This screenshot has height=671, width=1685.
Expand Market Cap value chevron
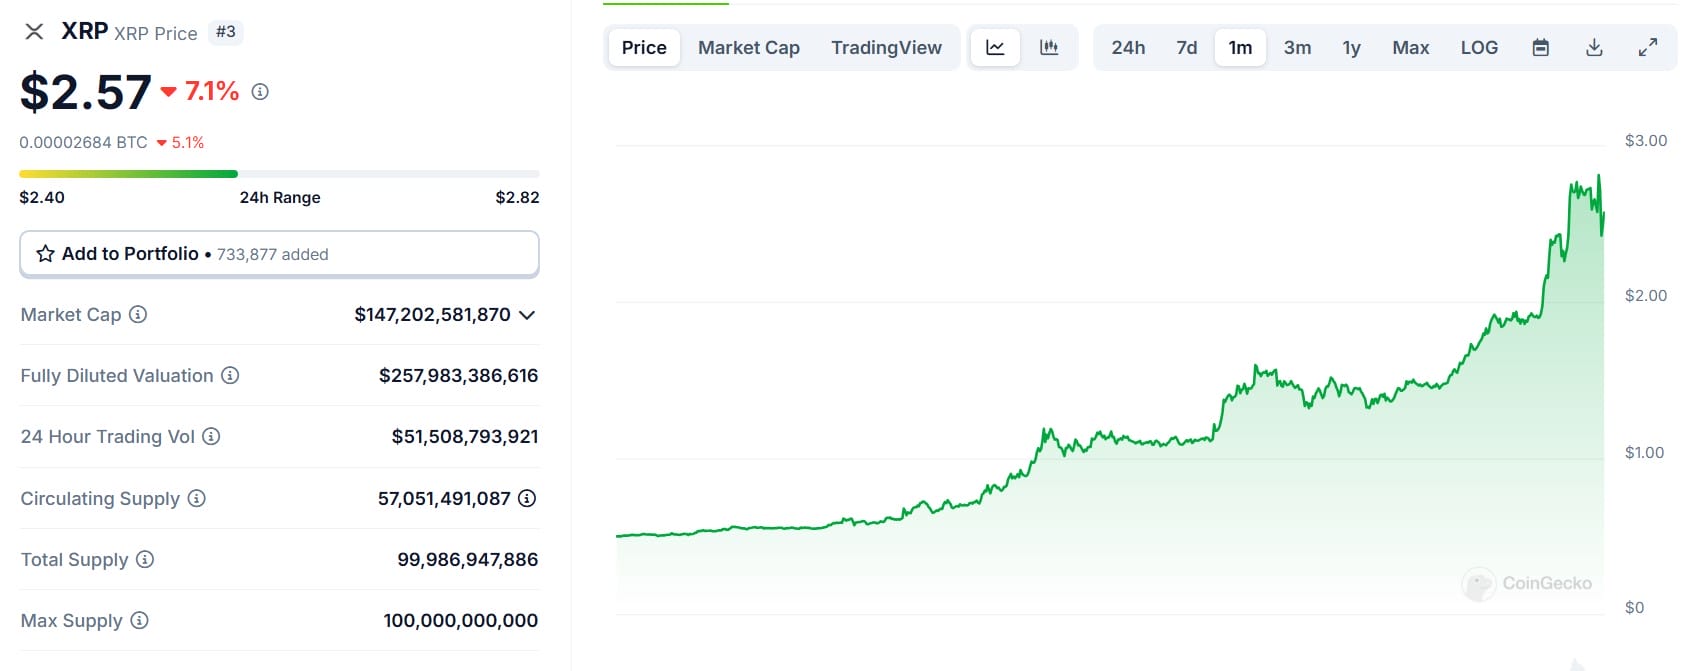pos(527,315)
